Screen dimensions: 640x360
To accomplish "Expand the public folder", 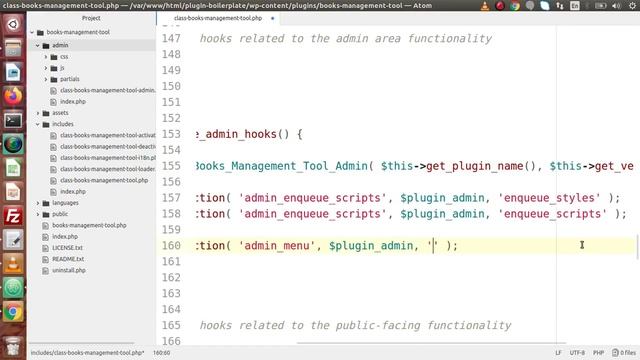I will [38, 214].
